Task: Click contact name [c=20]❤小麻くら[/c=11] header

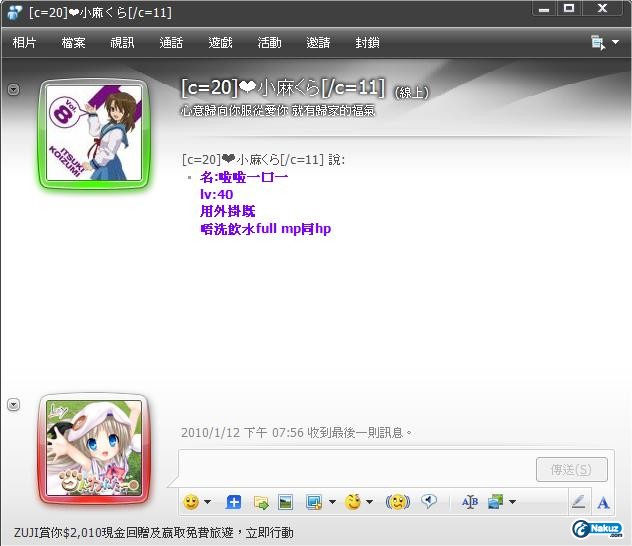Action: (283, 87)
